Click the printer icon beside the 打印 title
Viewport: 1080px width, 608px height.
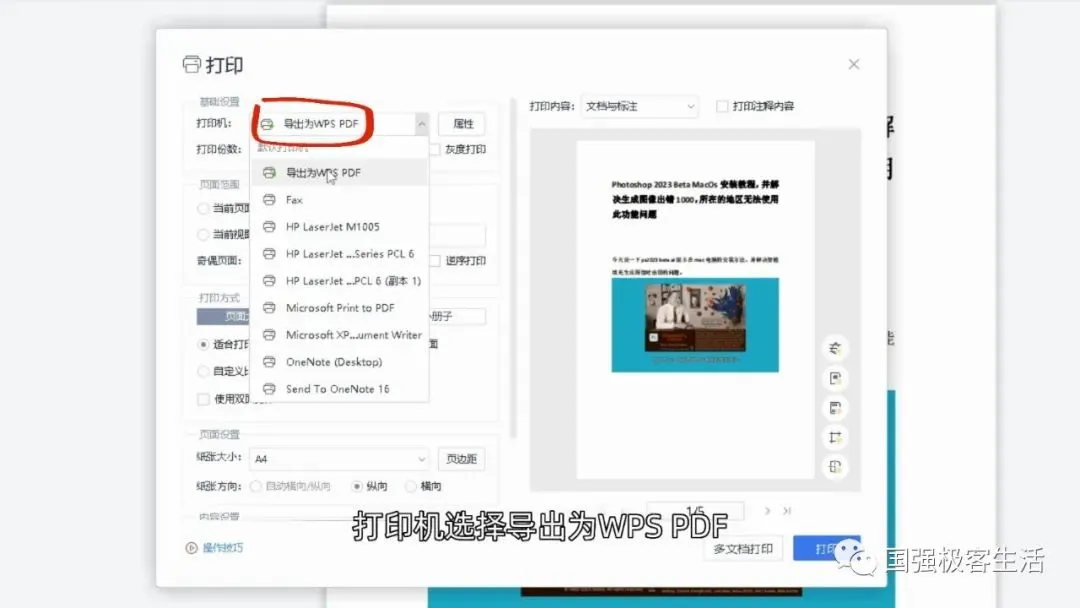coord(191,64)
